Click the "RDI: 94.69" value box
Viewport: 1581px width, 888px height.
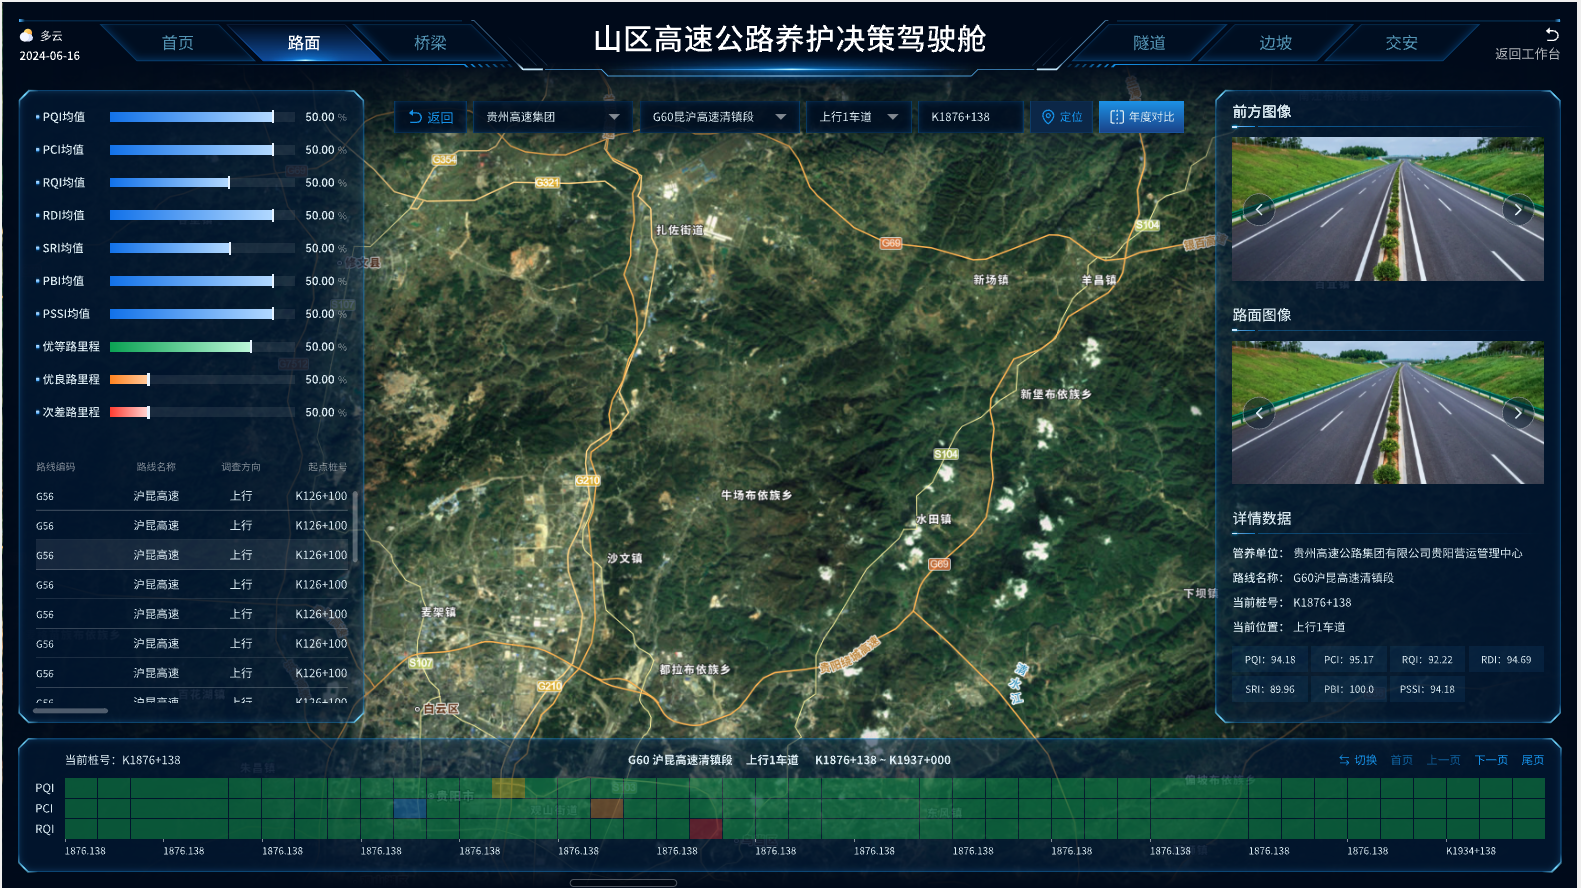(1506, 660)
